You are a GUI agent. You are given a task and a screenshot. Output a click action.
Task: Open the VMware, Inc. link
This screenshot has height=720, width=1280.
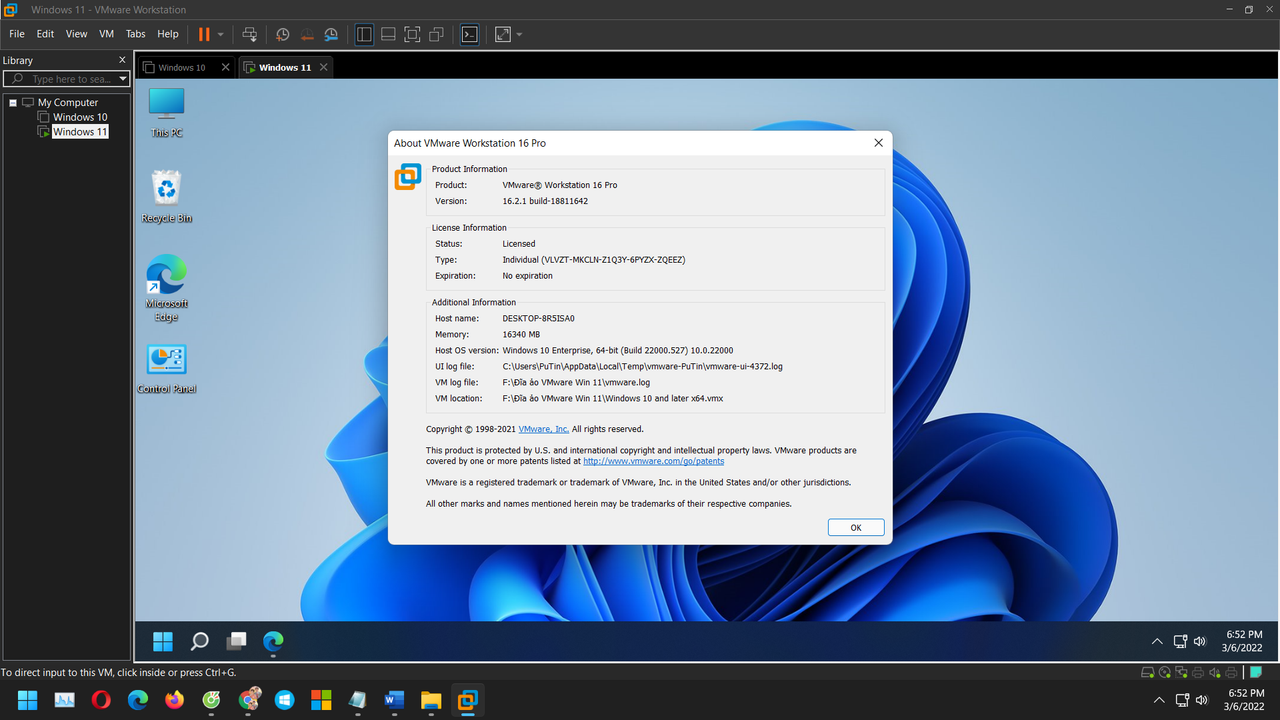point(544,429)
